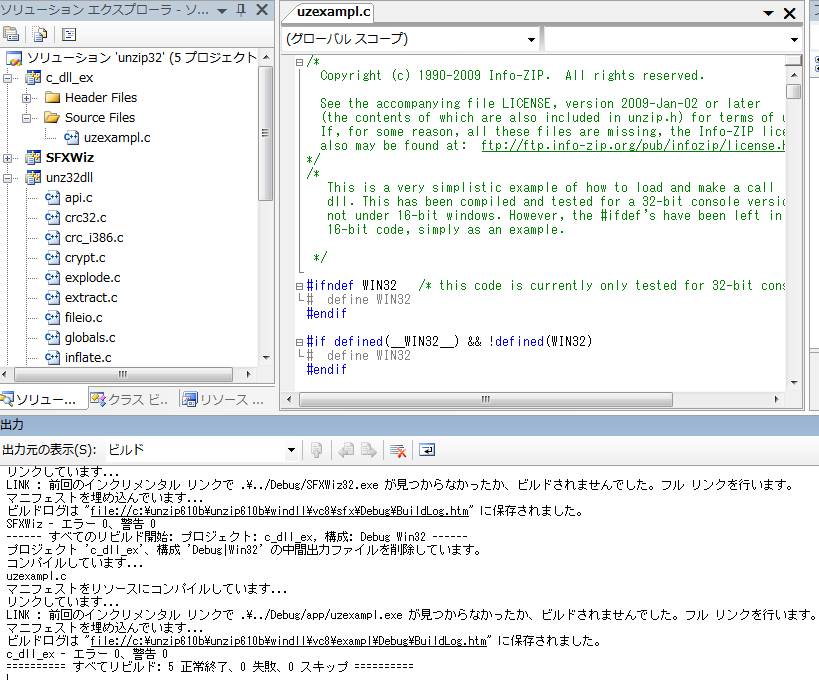
Task: Select crypt.c file in tree
Action: coord(85,257)
